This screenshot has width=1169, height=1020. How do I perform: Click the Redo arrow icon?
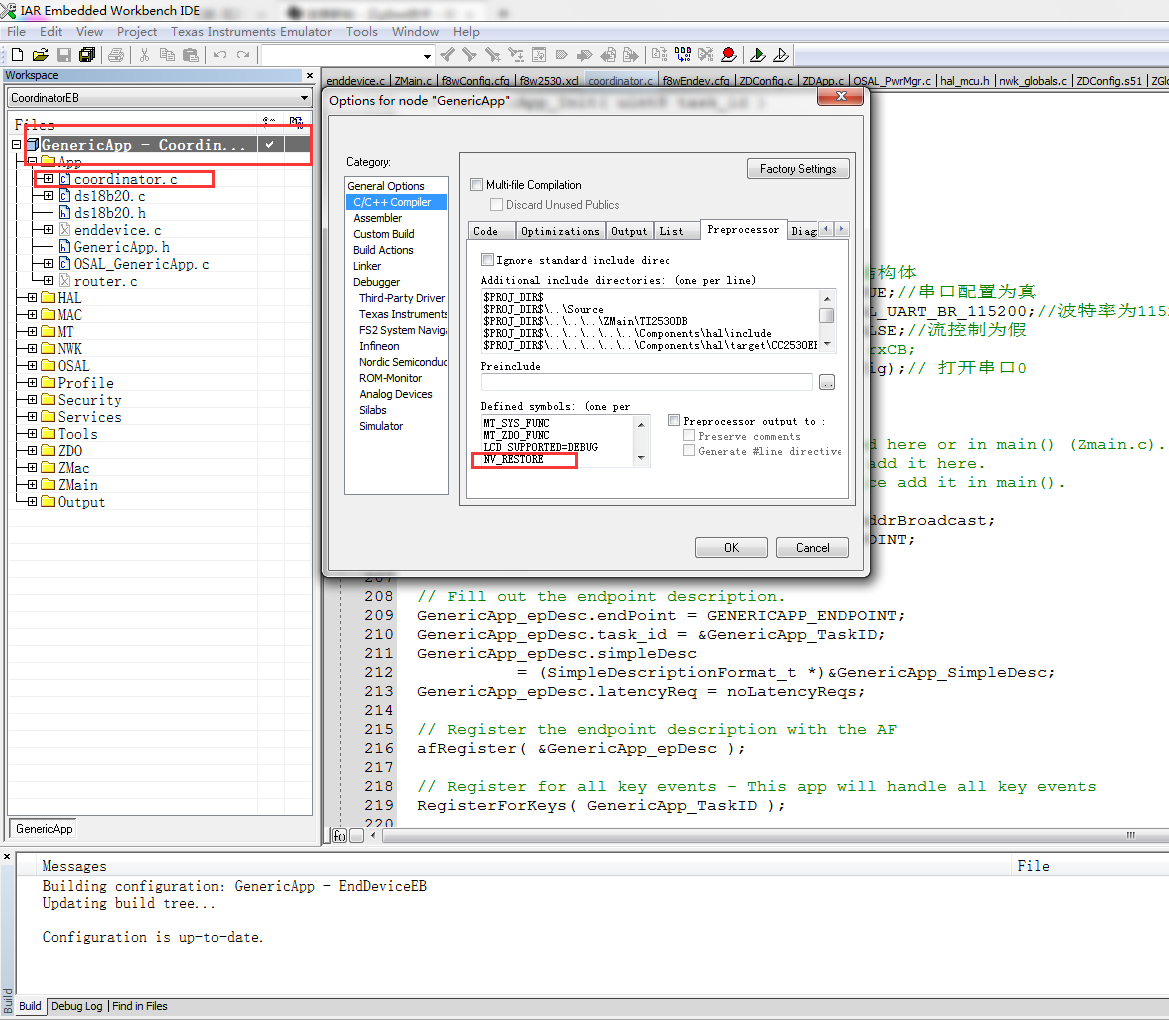click(x=243, y=54)
